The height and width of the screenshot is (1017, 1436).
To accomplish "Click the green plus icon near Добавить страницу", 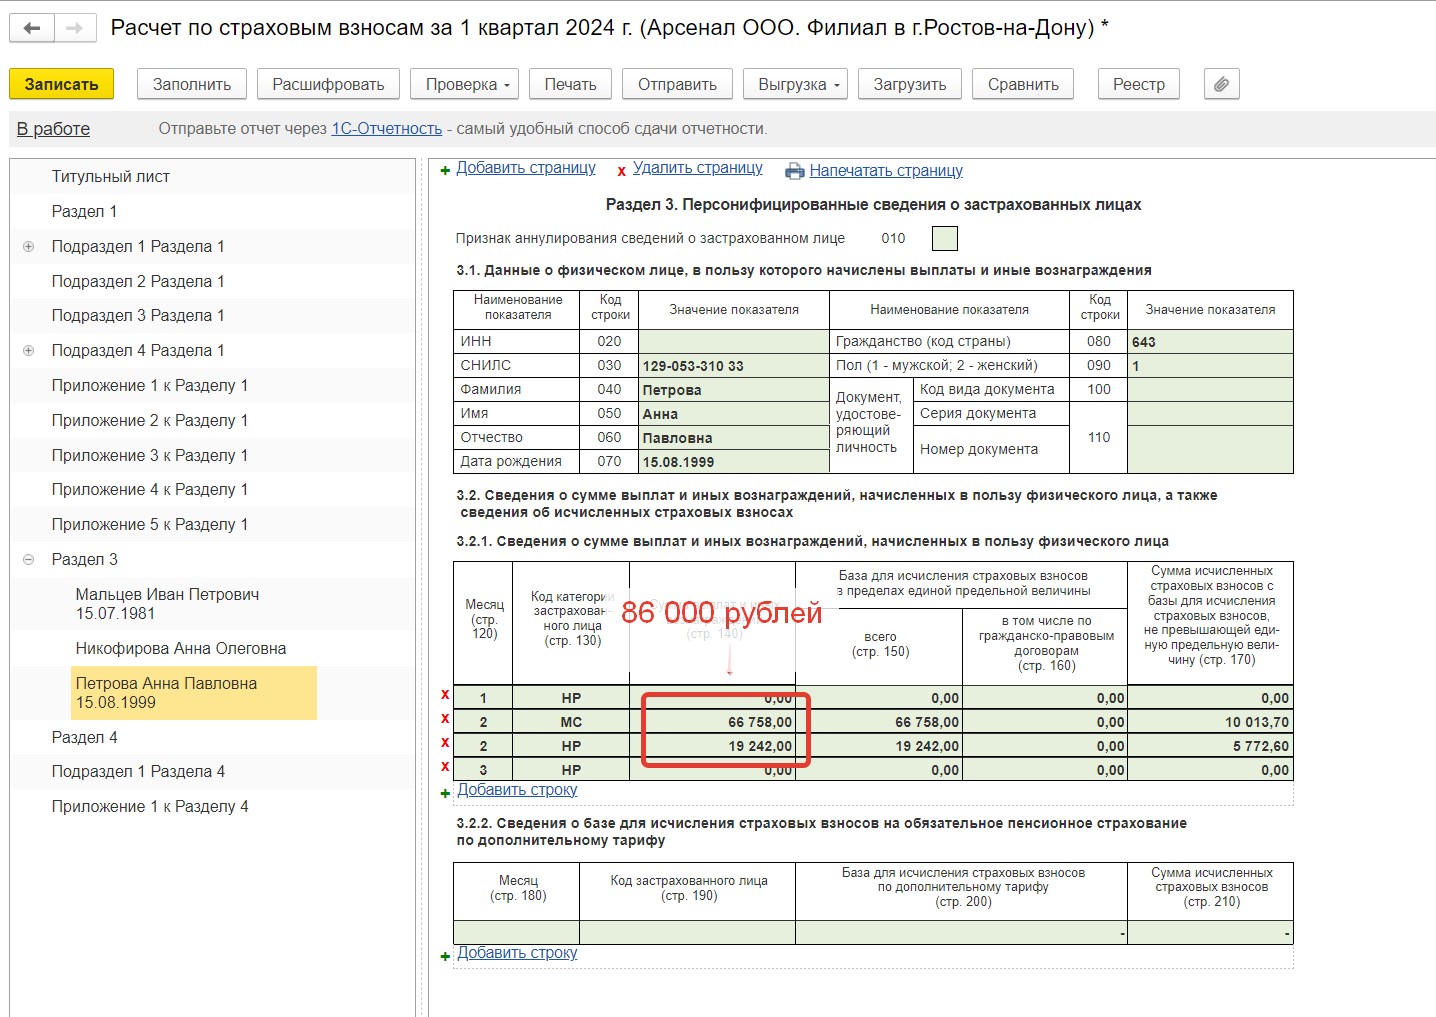I will 445,171.
